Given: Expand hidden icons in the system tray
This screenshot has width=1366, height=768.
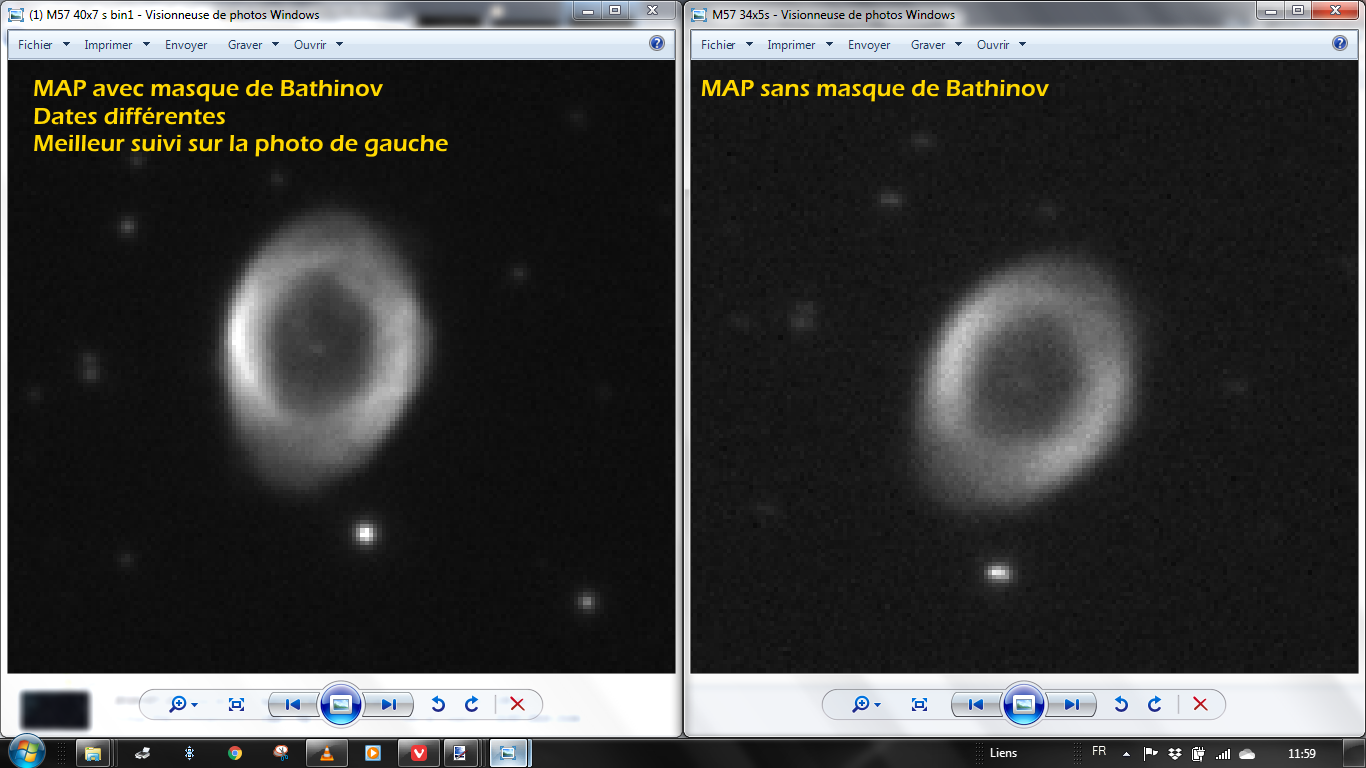Looking at the screenshot, I should tap(1127, 753).
